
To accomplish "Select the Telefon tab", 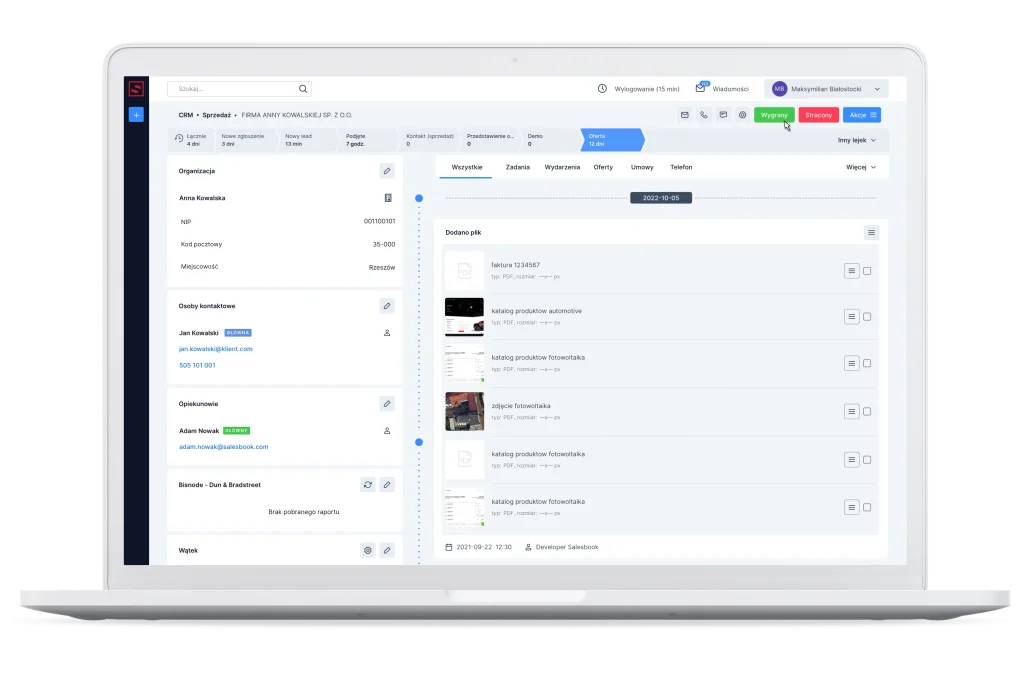I will tap(681, 167).
